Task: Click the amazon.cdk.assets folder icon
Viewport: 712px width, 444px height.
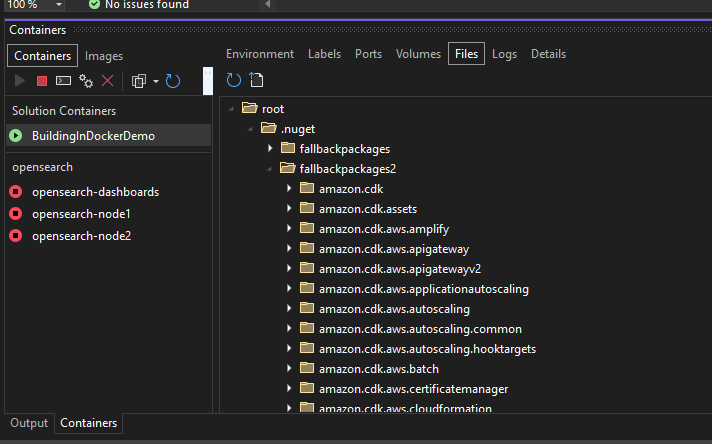Action: point(307,208)
